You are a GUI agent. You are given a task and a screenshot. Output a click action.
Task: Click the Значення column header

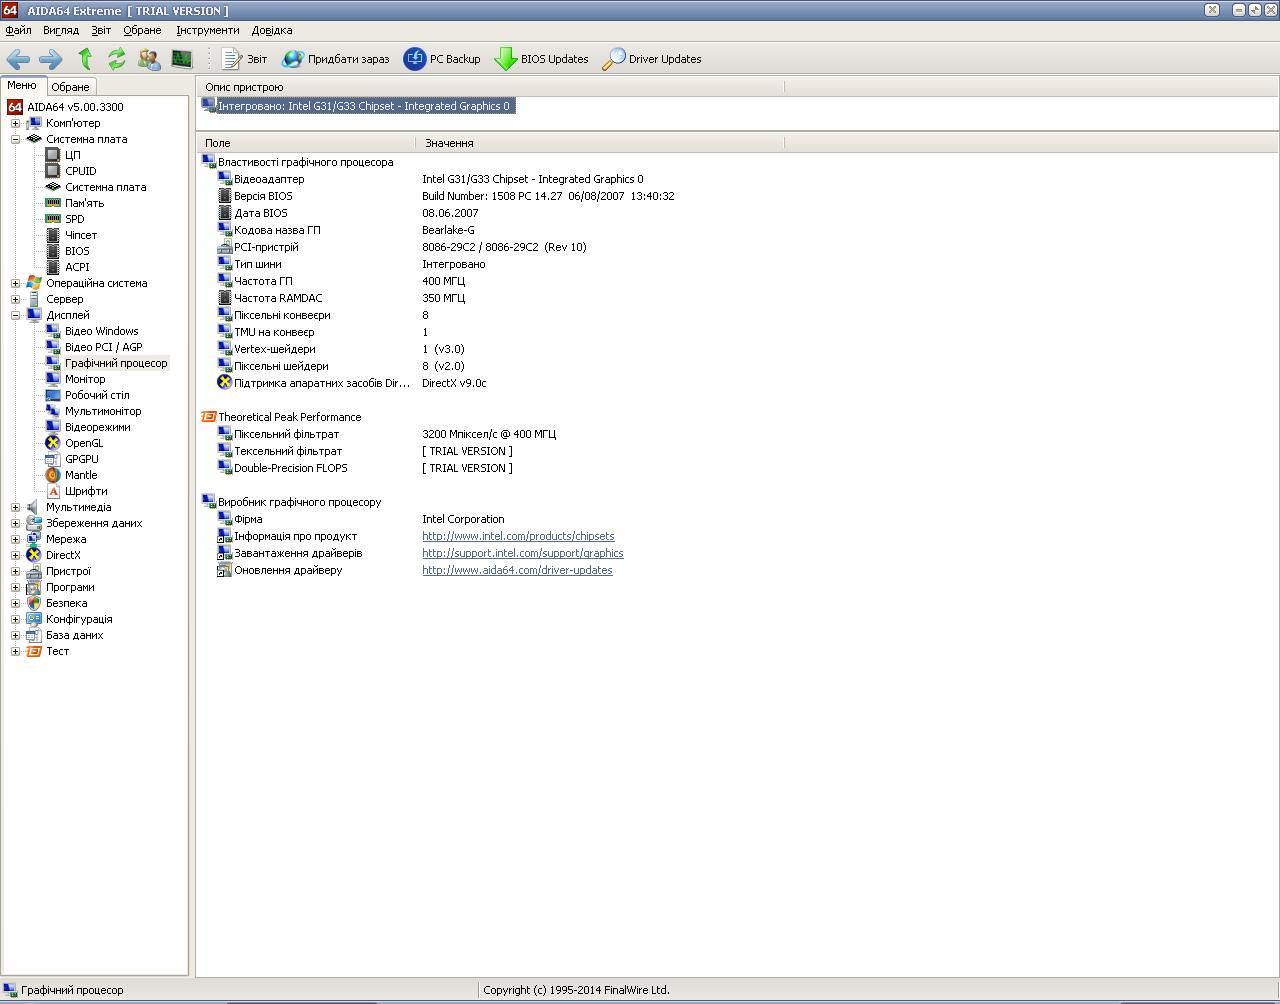point(600,143)
